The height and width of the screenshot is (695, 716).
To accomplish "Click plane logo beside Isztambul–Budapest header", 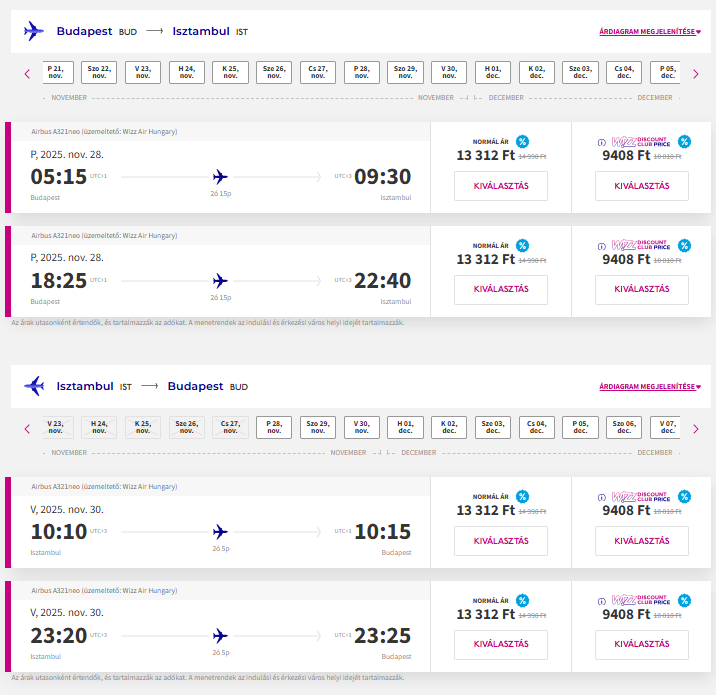I will coord(34,386).
